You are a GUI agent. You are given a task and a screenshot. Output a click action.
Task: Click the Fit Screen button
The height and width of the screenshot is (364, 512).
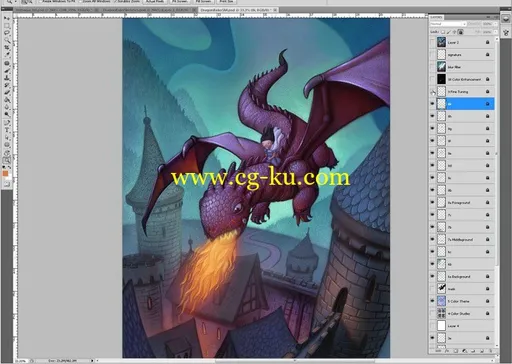coord(179,2)
